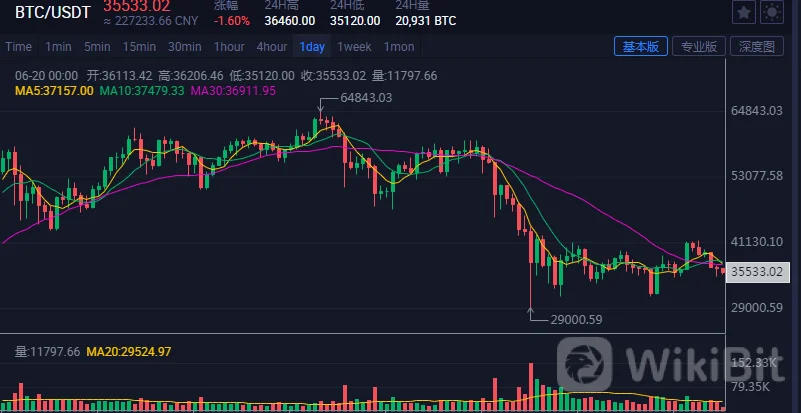Click the 29000.59 low price marker
Screen dimensions: 801x413
coord(576,320)
